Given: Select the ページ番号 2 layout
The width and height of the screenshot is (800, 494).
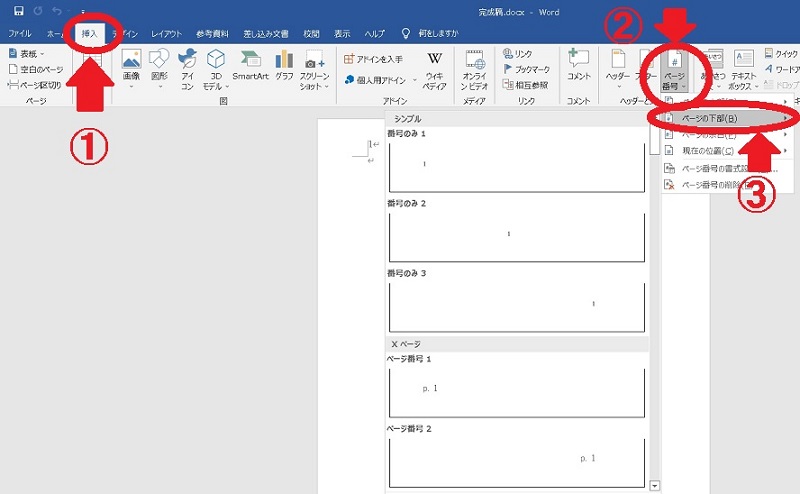Looking at the screenshot, I should pos(517,457).
